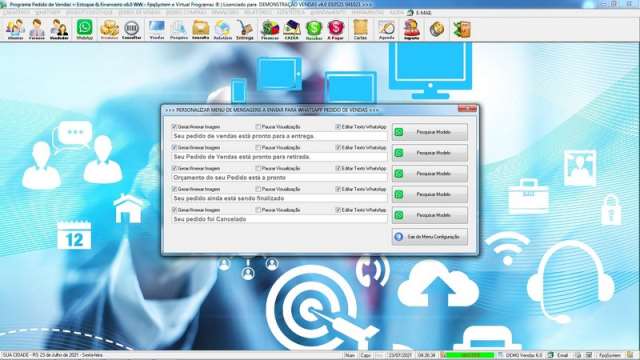The image size is (640, 360).
Task: Click the Email entry in status bar
Action: point(562,356)
